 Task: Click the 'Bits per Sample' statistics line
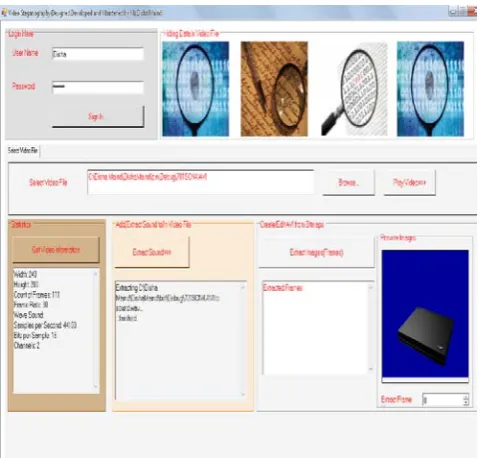[x=35, y=335]
